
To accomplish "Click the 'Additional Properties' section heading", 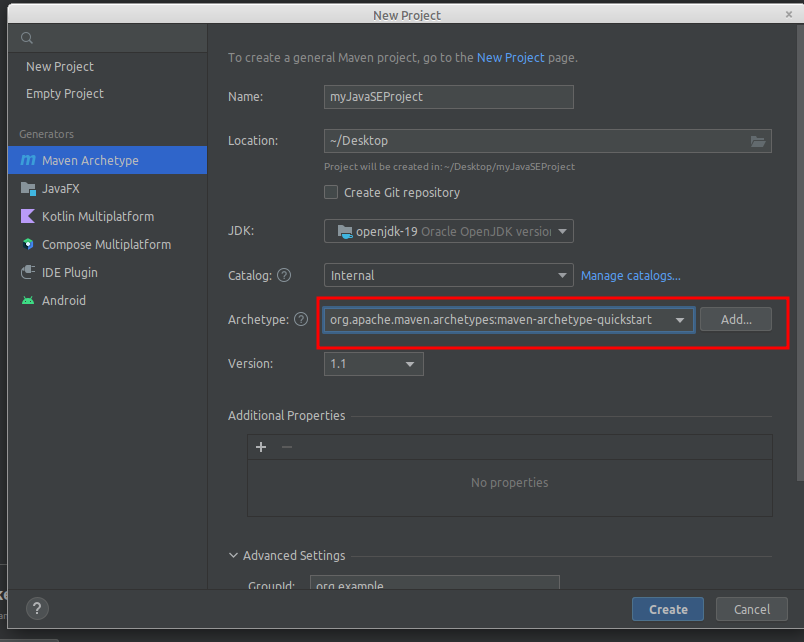I will 287,415.
